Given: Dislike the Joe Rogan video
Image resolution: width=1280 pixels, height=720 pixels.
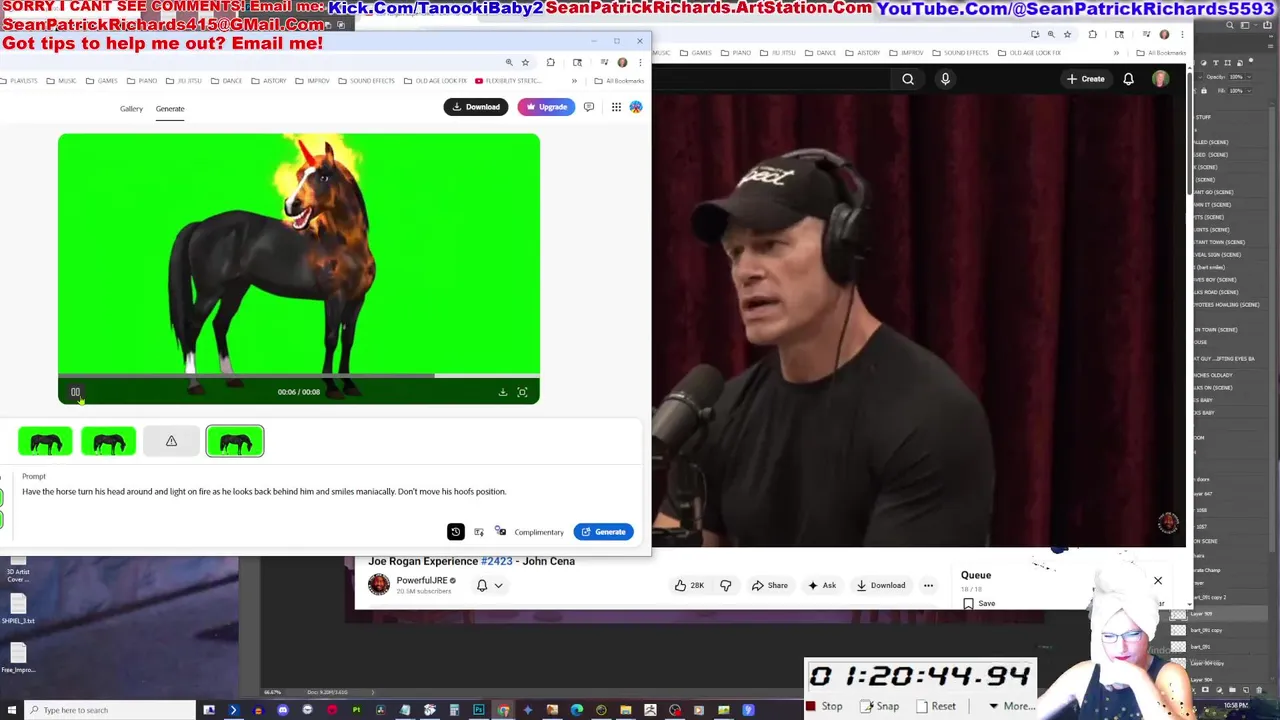Looking at the screenshot, I should [x=726, y=585].
